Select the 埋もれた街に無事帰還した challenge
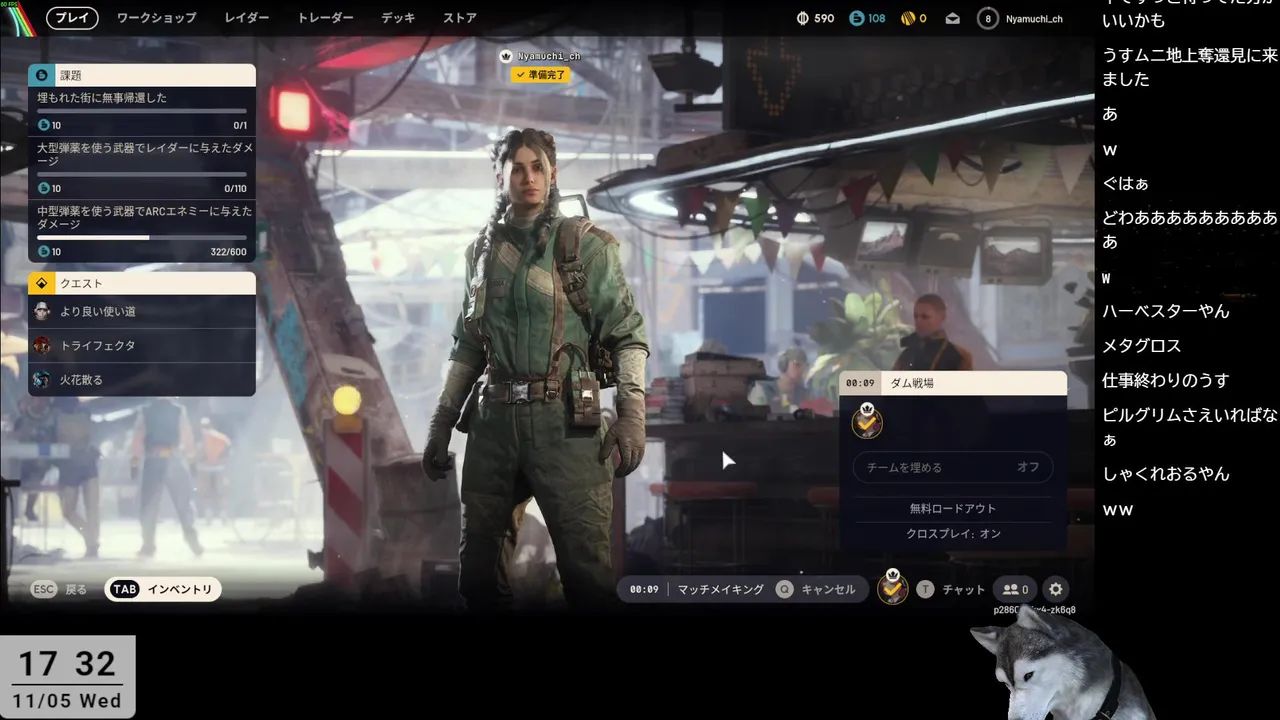This screenshot has height=720, width=1280. pos(102,98)
